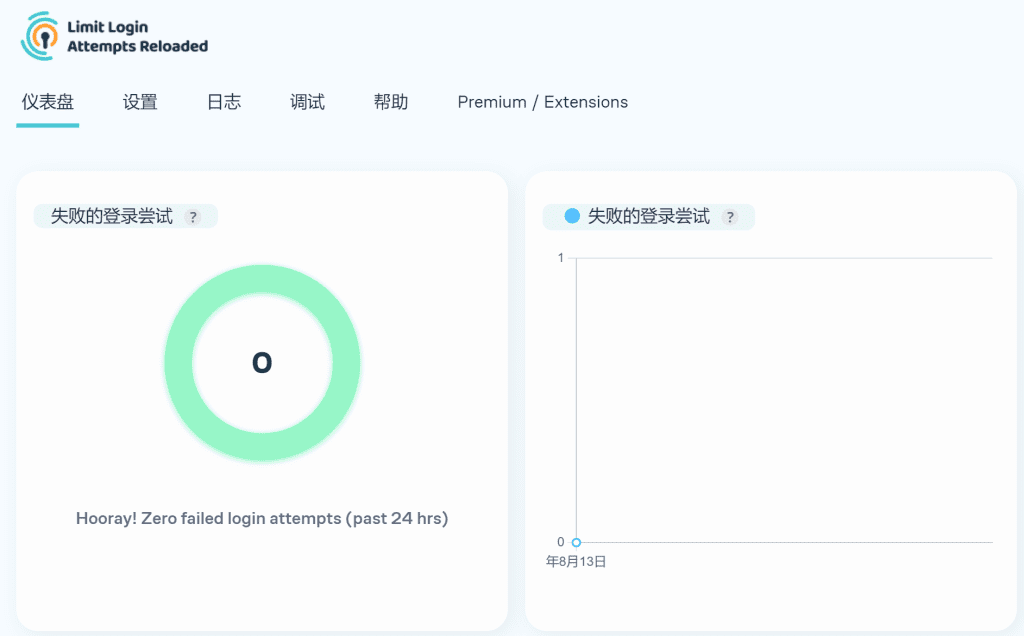The height and width of the screenshot is (636, 1024).
Task: Open help tooltip beside the chart legend title
Action: [730, 217]
